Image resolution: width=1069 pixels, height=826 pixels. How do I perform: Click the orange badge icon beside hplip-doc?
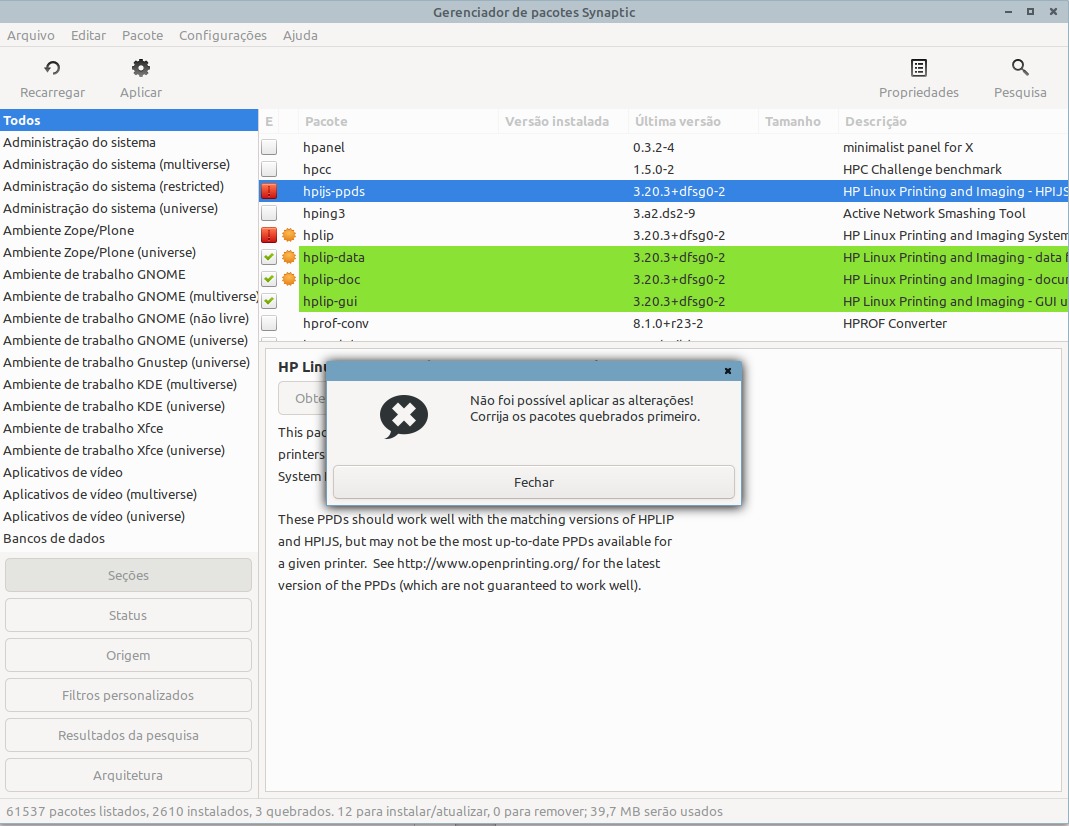tap(289, 279)
